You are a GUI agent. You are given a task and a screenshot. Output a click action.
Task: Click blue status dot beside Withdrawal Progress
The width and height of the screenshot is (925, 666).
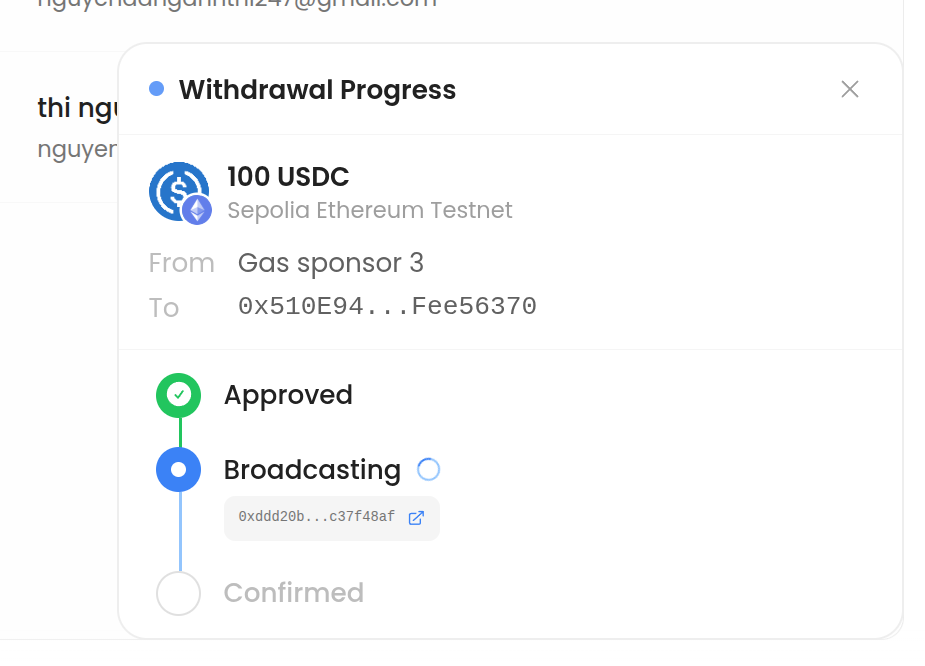(x=156, y=89)
